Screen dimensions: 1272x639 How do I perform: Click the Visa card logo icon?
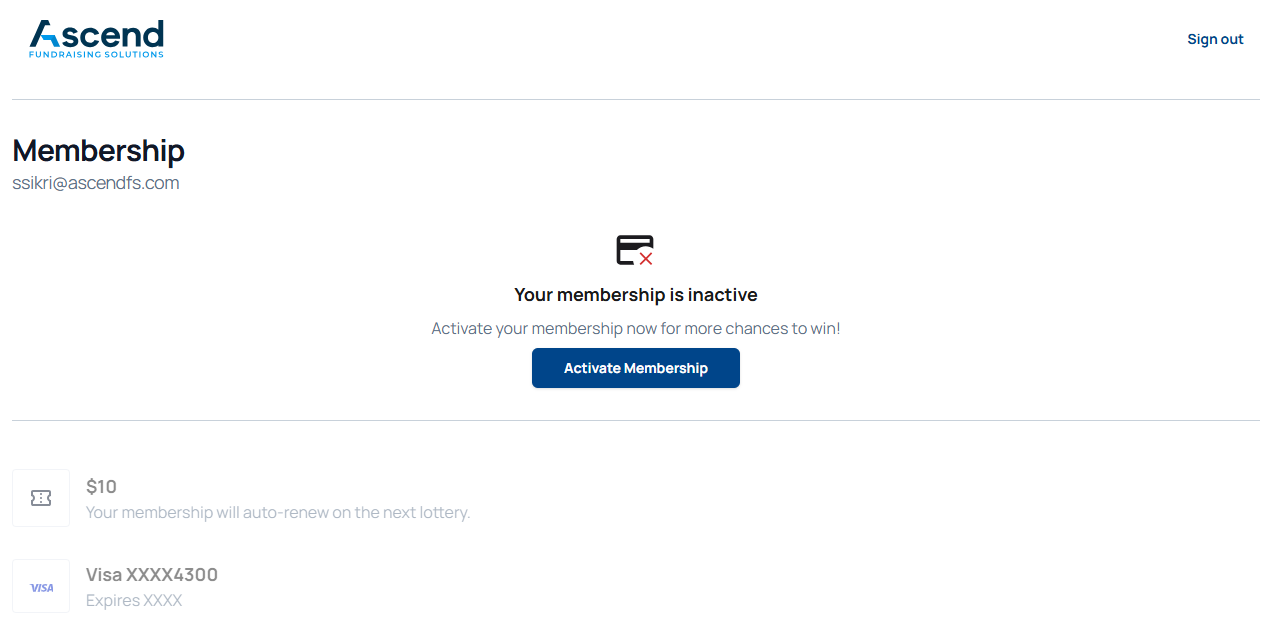(x=41, y=587)
